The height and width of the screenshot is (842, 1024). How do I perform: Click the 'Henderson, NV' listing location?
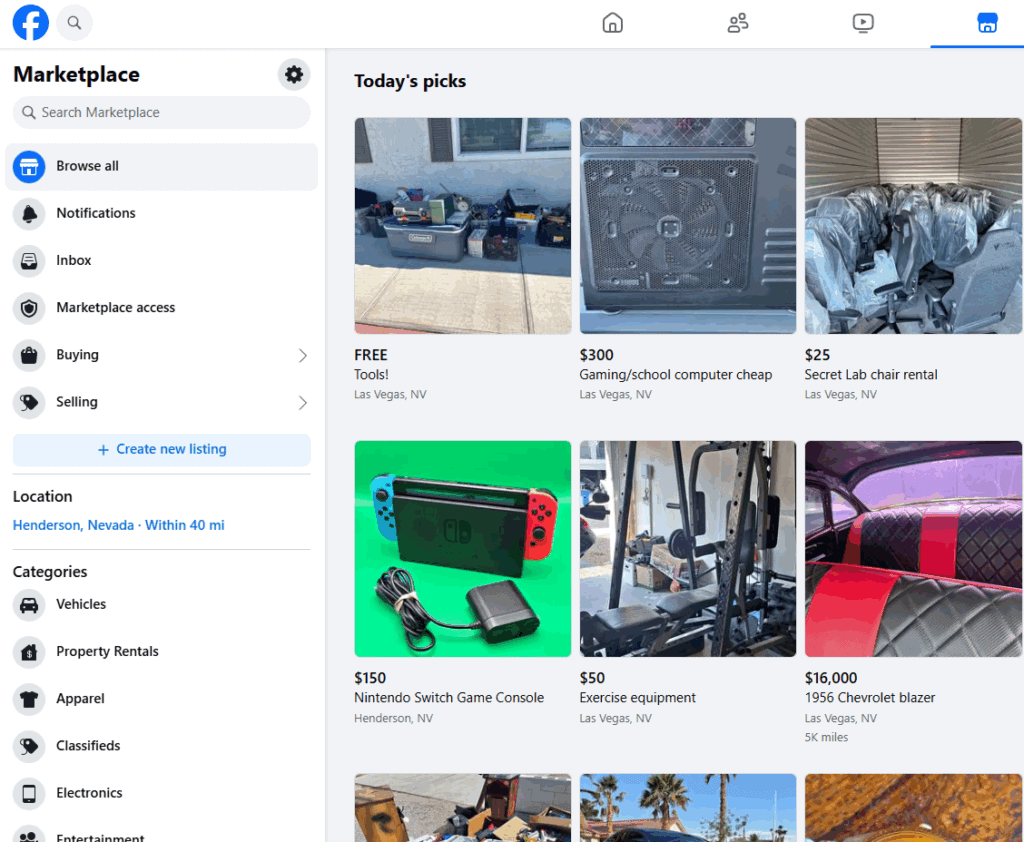point(394,718)
